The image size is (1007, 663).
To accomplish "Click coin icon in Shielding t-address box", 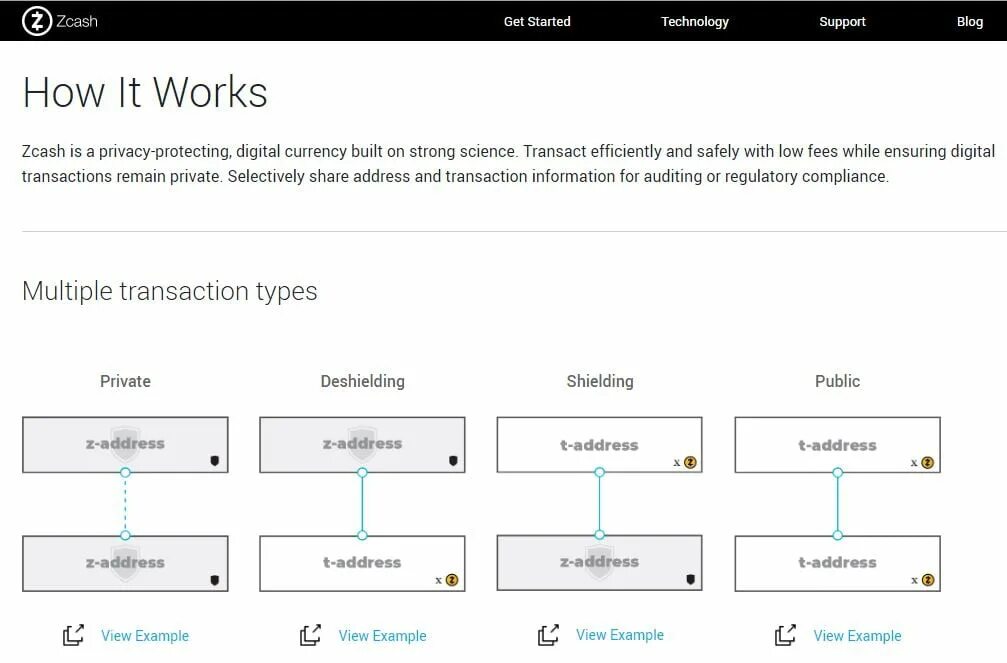I will pos(690,463).
